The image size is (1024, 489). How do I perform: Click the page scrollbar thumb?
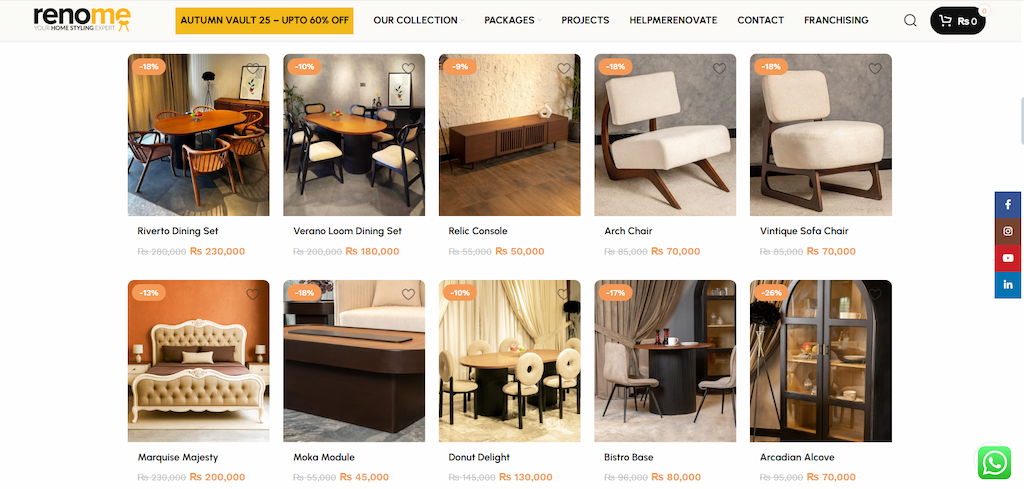pyautogui.click(x=1021, y=121)
